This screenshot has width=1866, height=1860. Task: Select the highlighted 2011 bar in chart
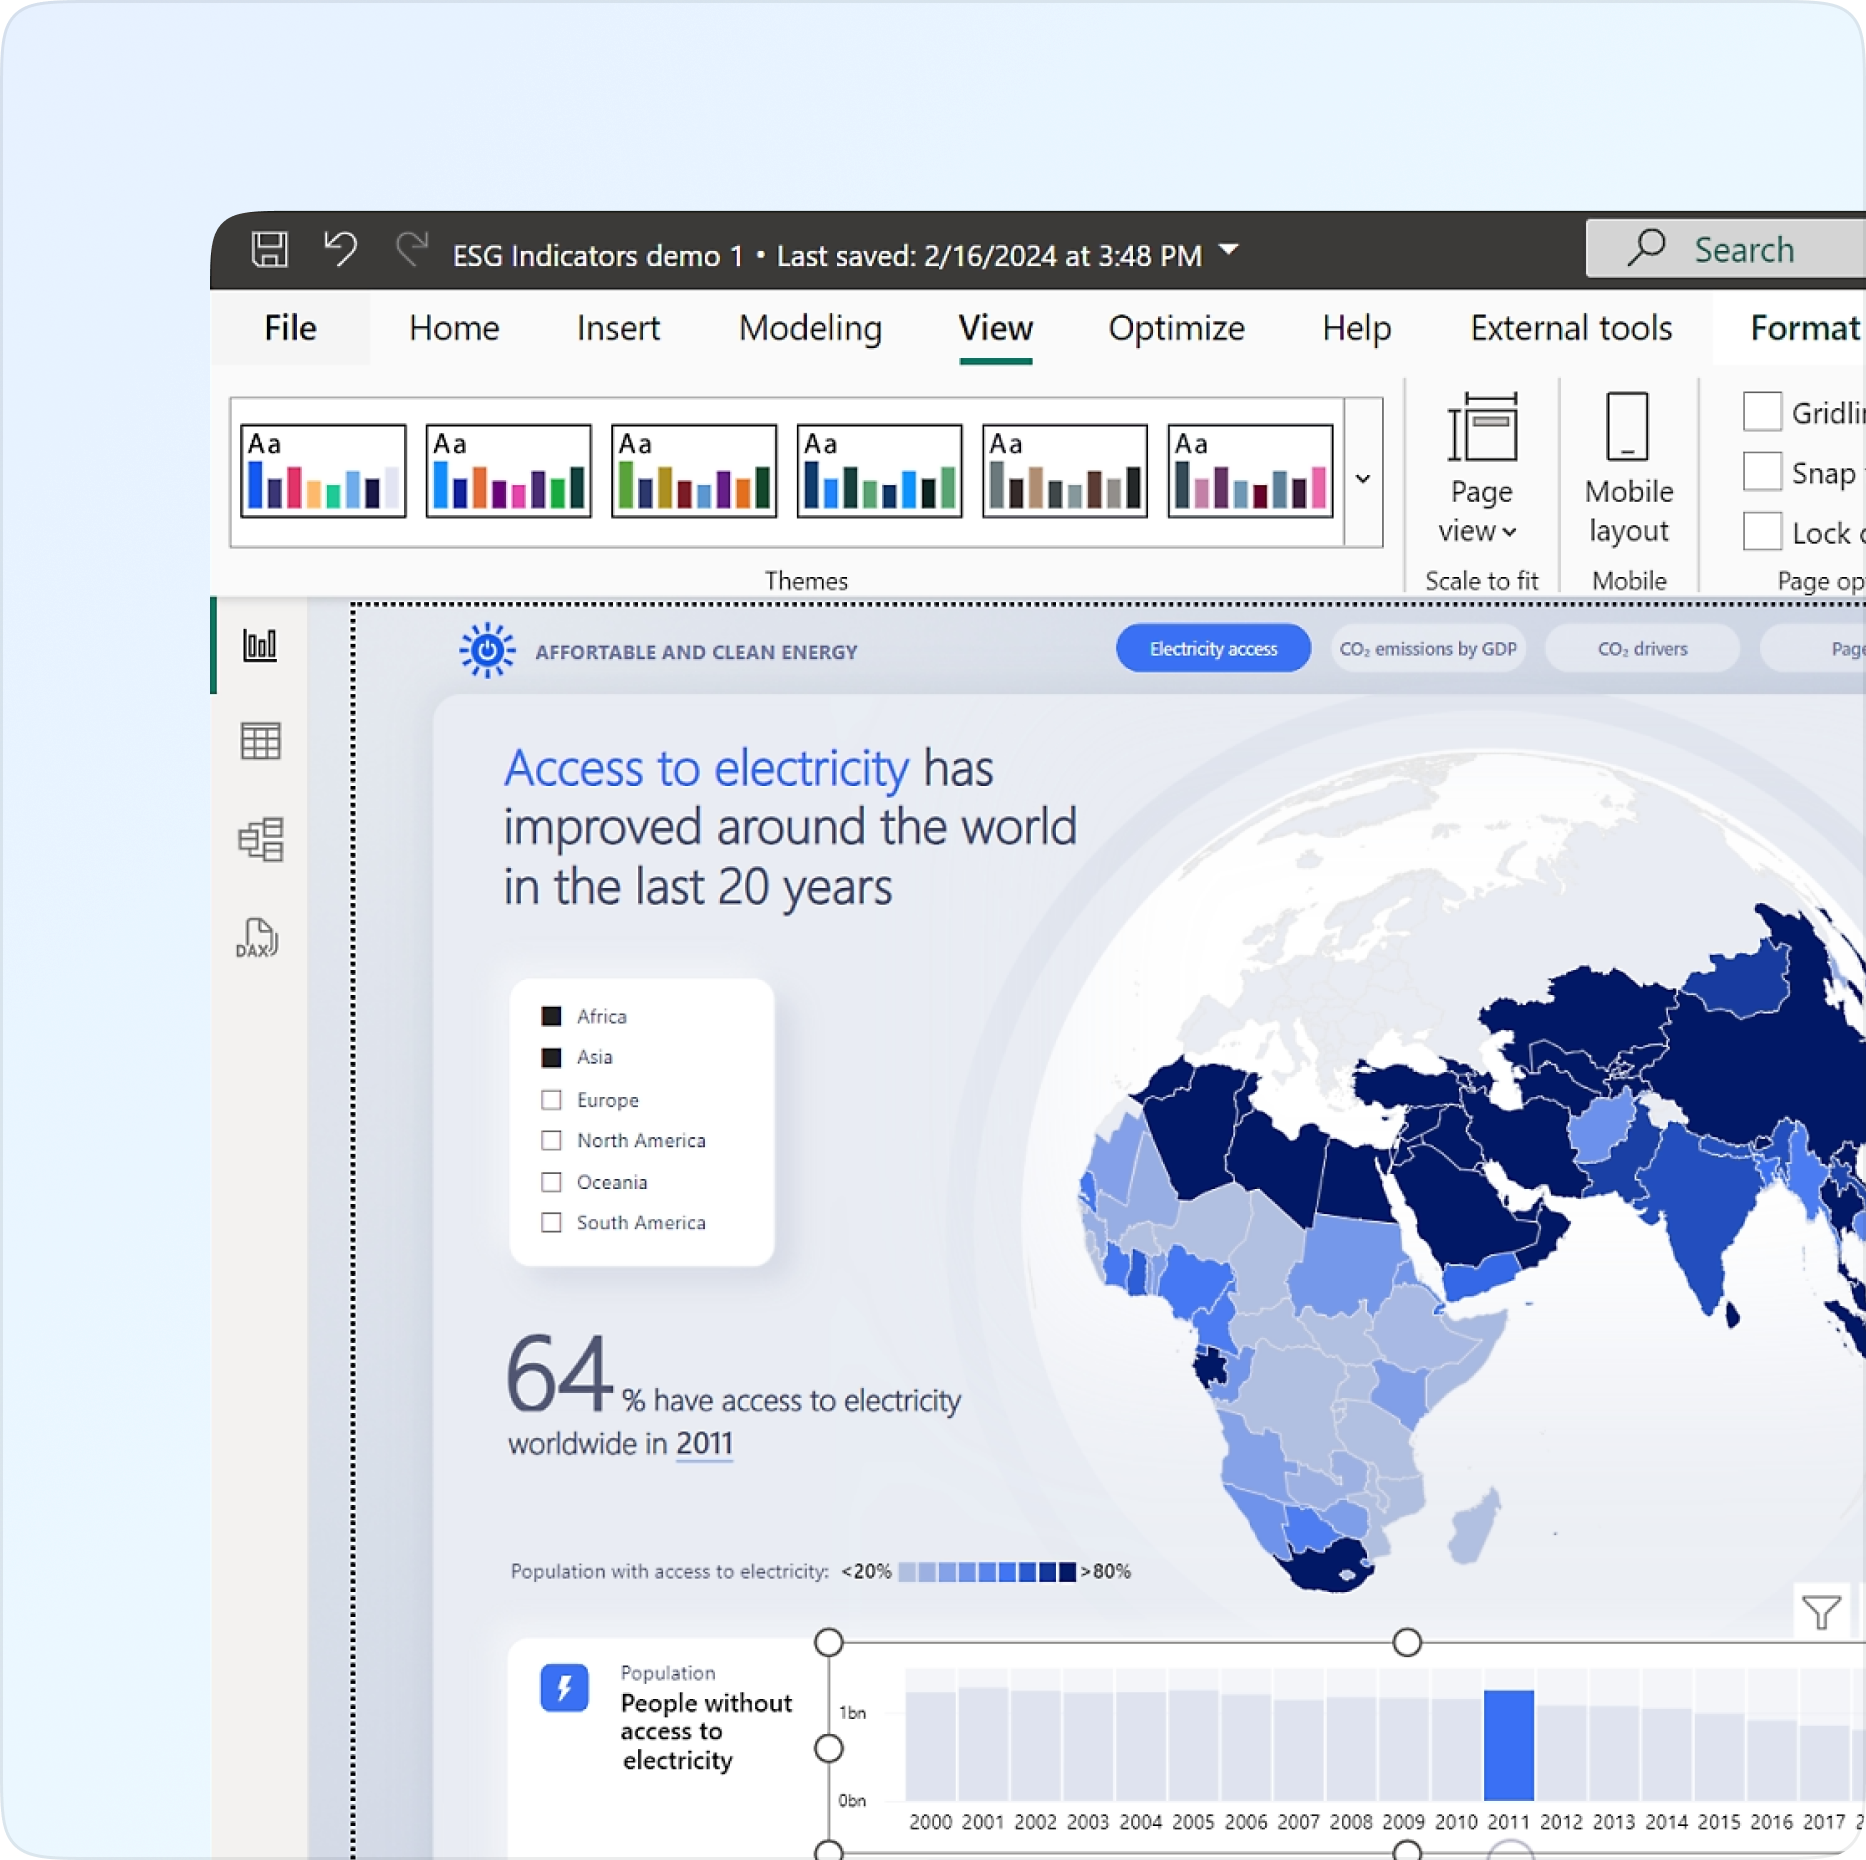click(1508, 1744)
